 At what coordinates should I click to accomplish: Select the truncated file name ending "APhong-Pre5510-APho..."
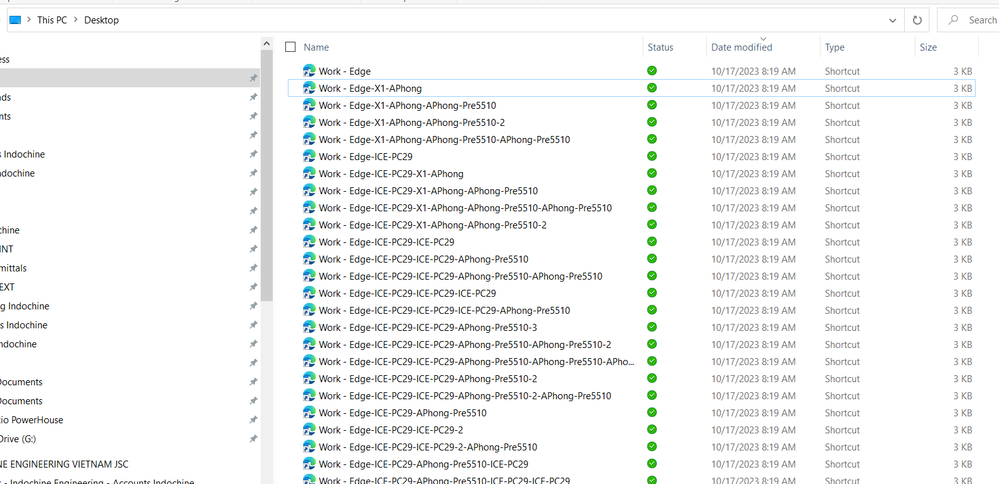pos(477,361)
